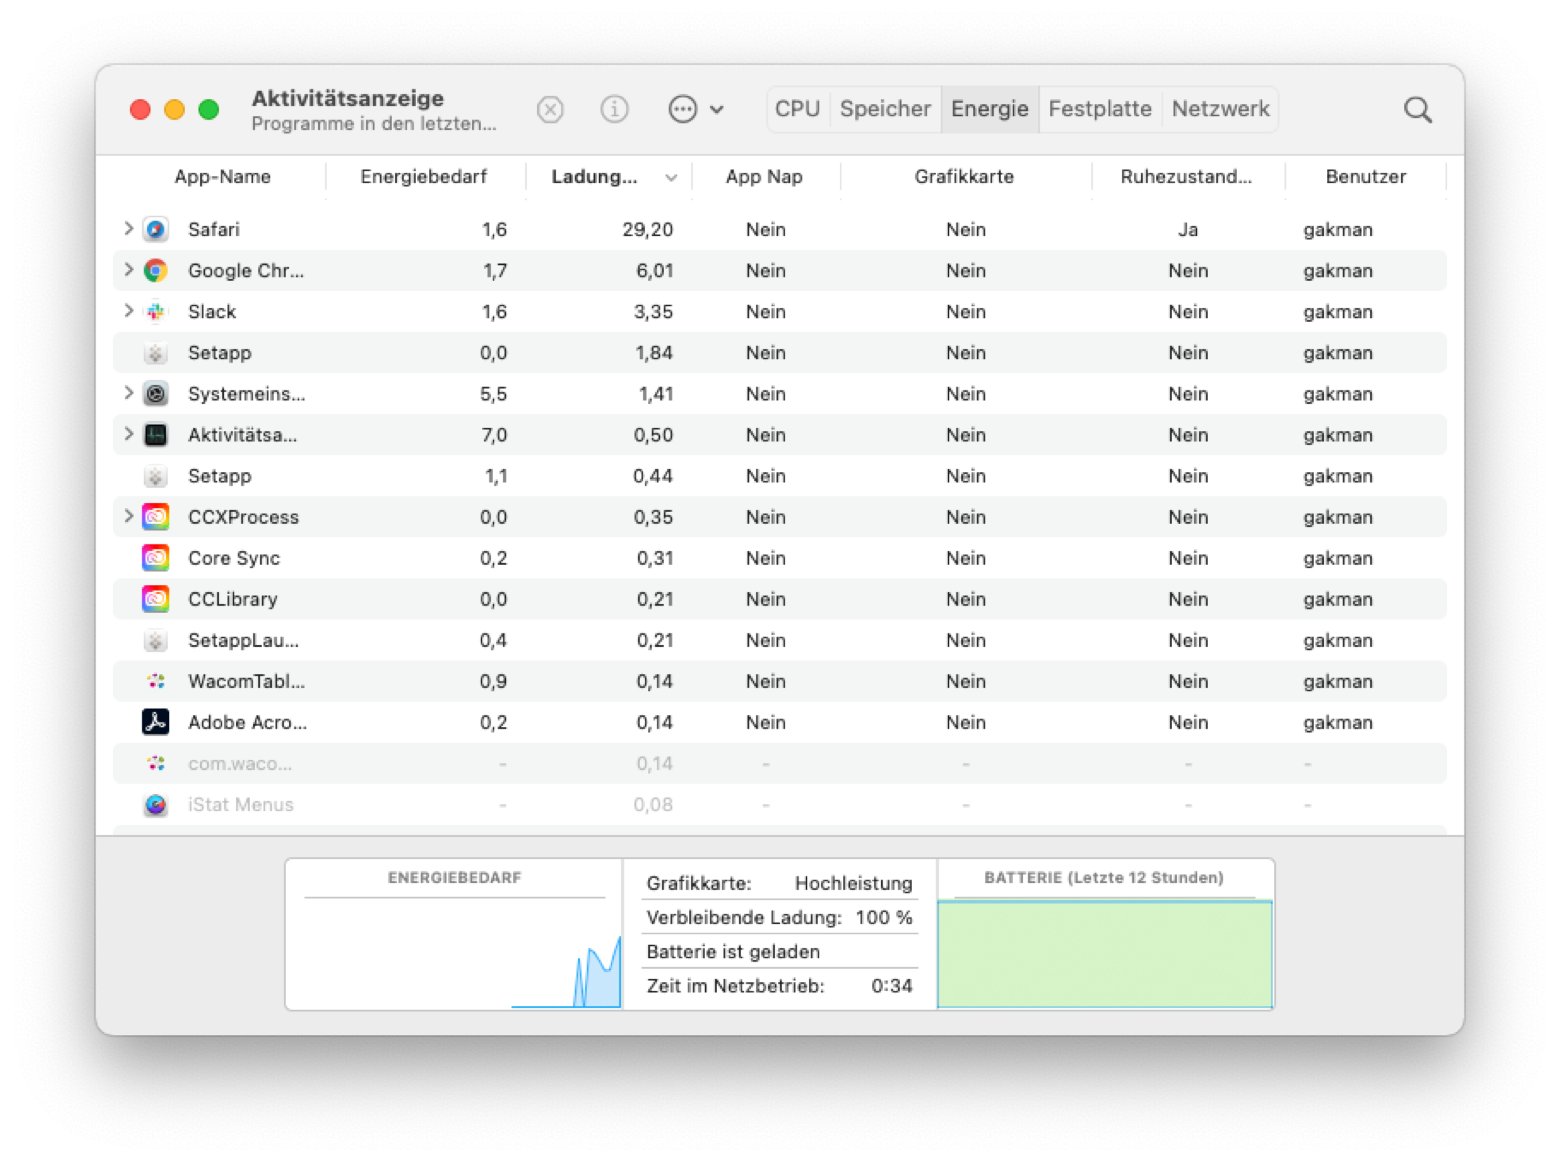Expand the Systemeins... process row

[x=128, y=393]
